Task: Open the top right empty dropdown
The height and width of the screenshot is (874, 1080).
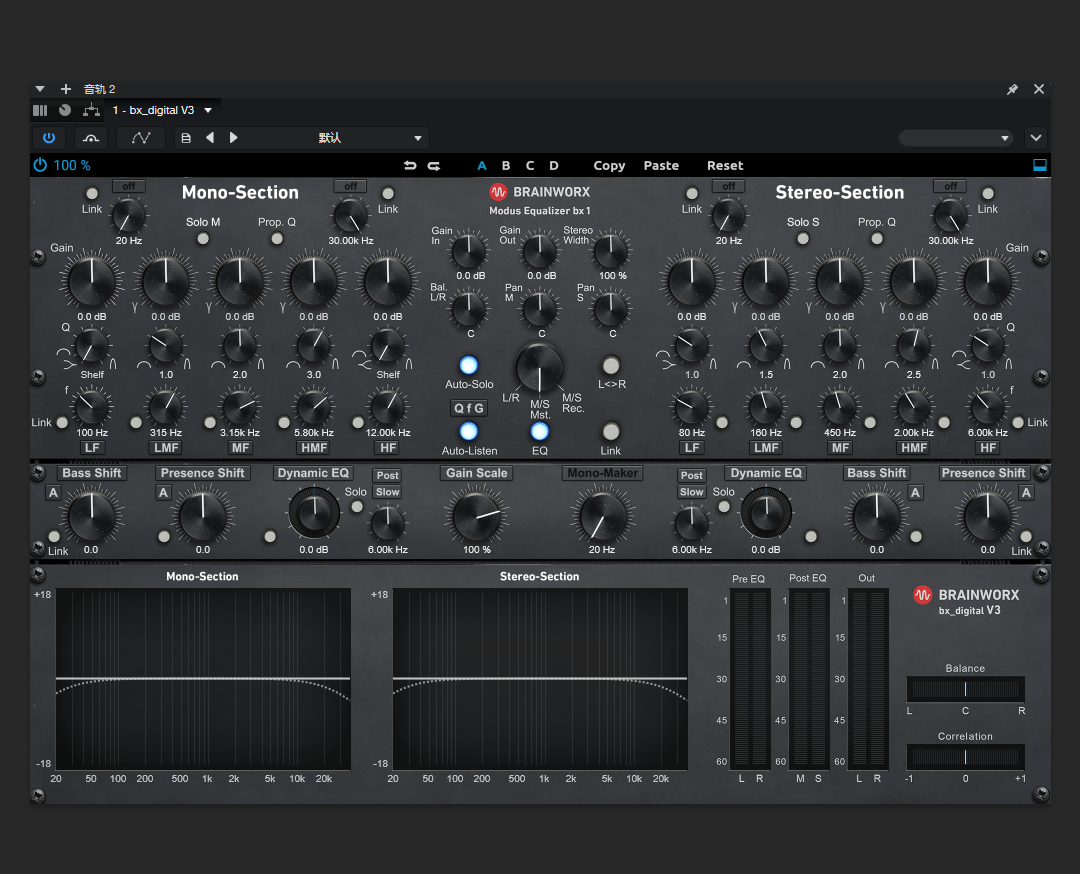Action: coord(955,138)
